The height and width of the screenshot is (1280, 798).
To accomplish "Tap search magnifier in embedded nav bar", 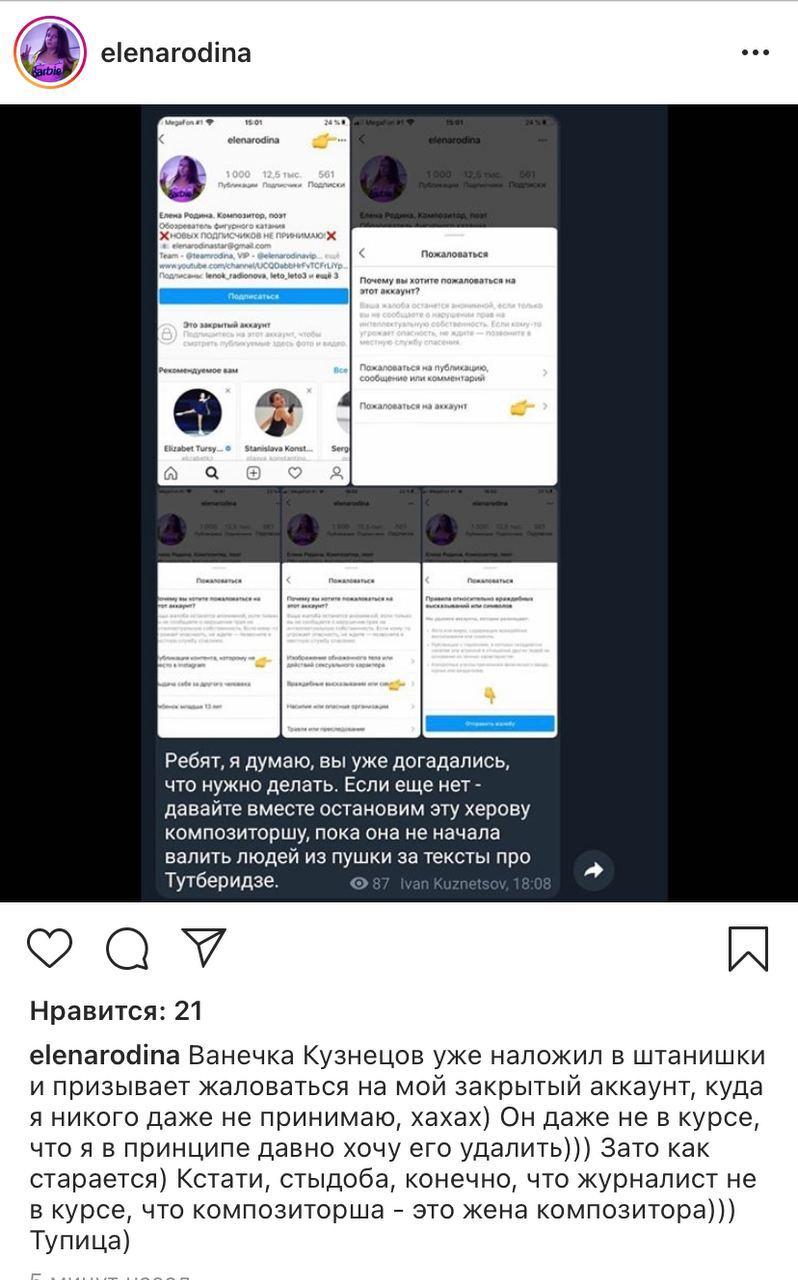I will pyautogui.click(x=212, y=473).
